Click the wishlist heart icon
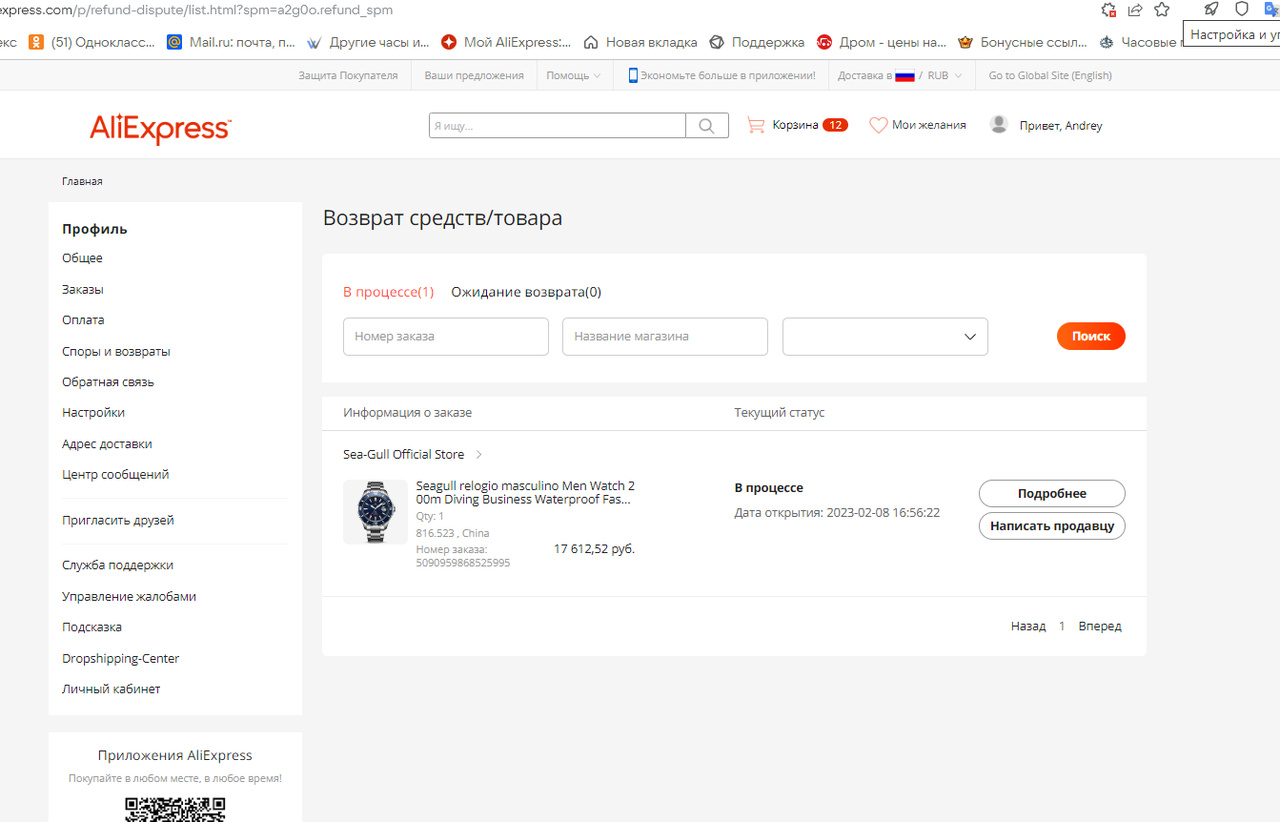 878,125
